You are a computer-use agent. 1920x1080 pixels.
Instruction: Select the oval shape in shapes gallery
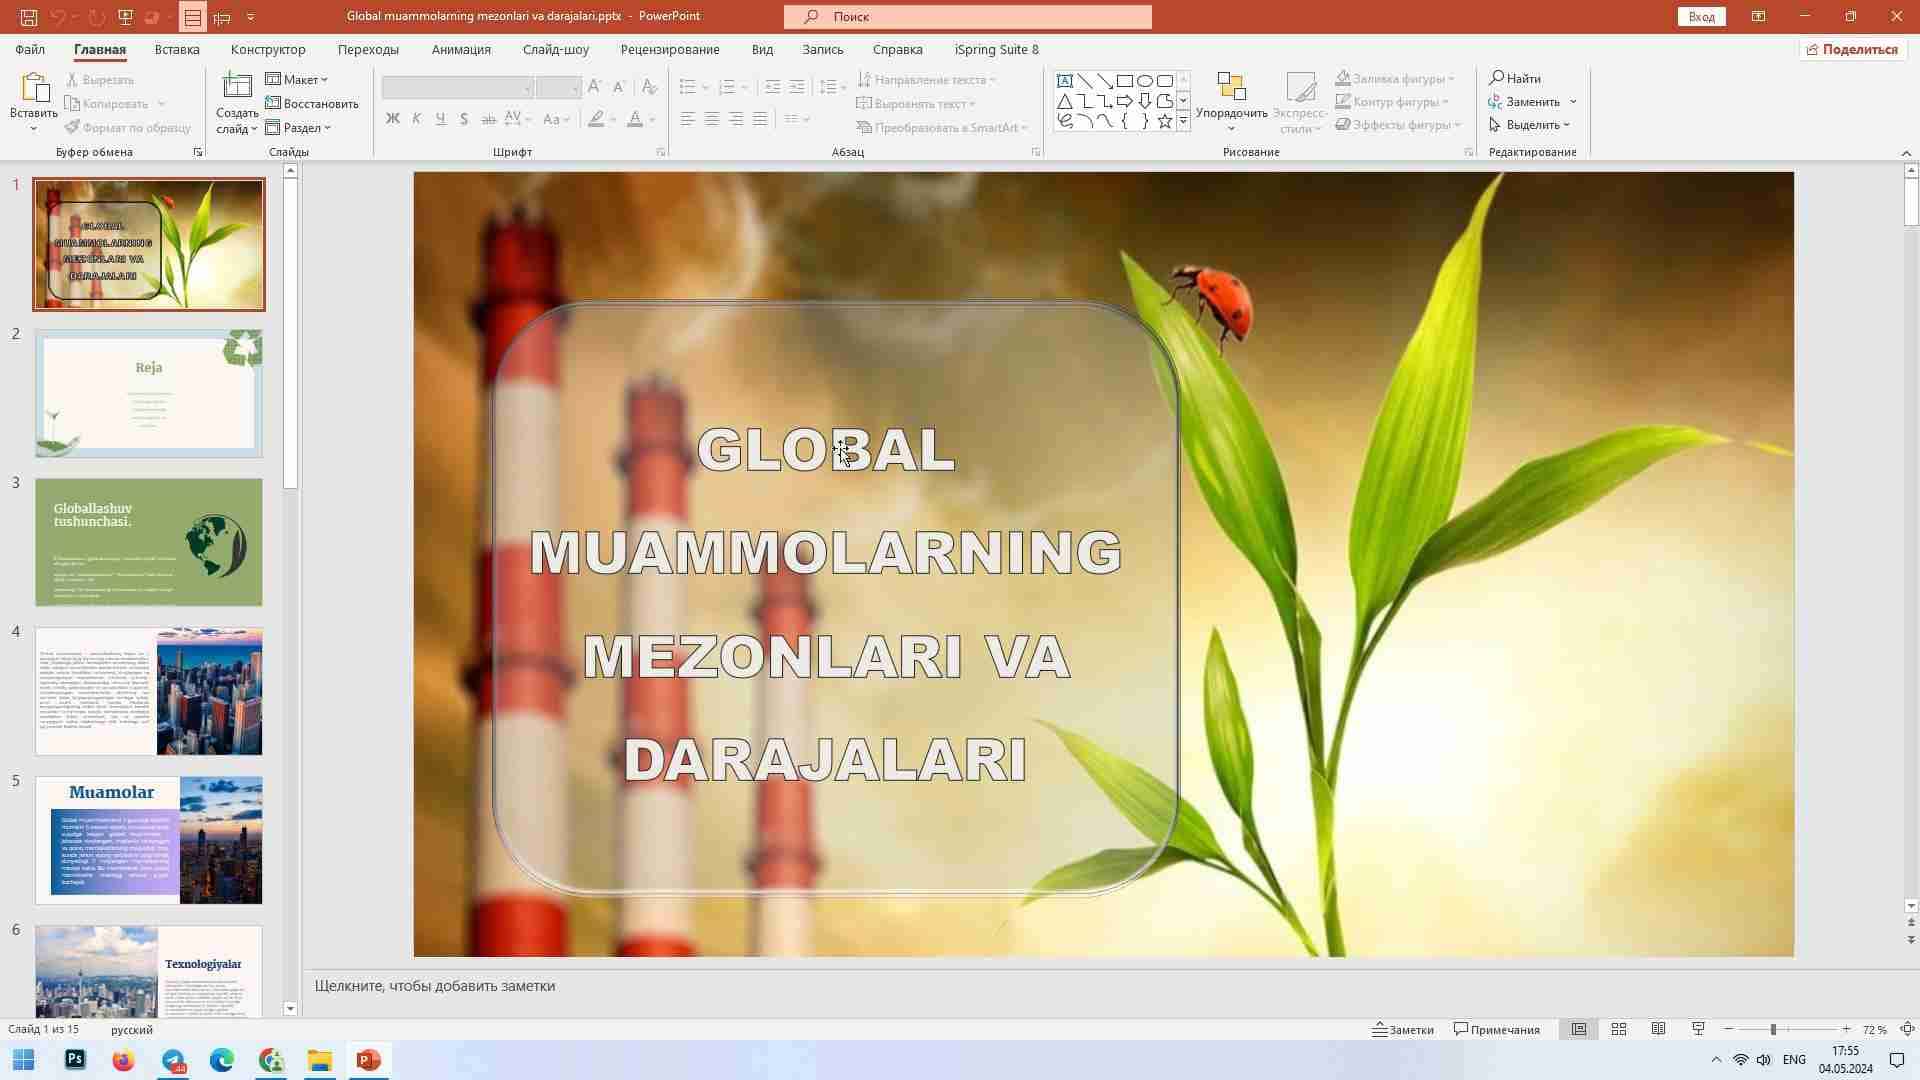(x=1145, y=81)
